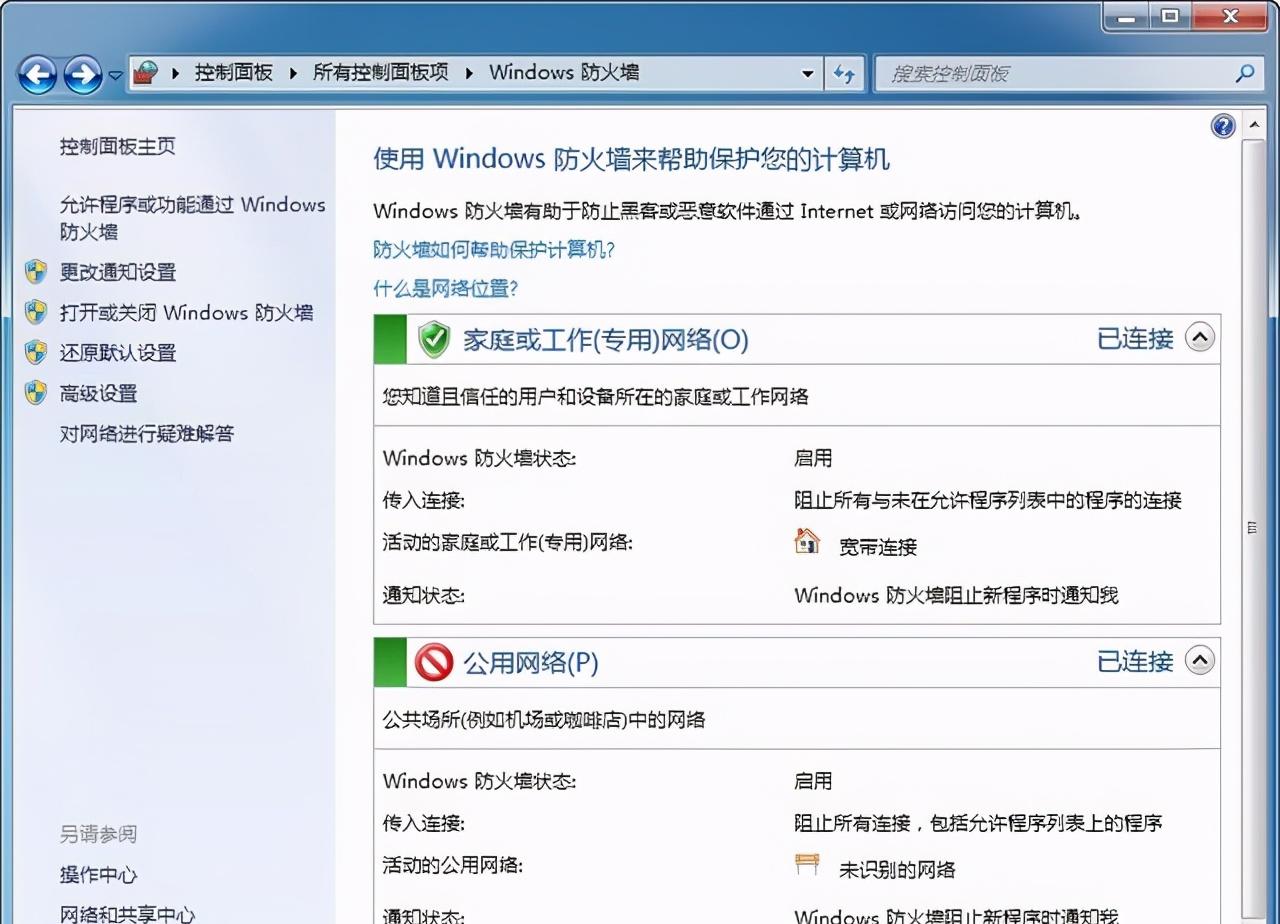Open 防火墙如何帮助保护计算机? help link
1280x924 pixels.
tap(494, 249)
